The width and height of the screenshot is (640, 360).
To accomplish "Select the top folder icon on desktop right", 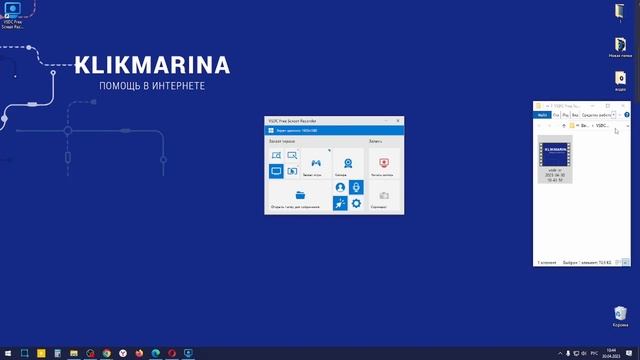I will [x=620, y=12].
